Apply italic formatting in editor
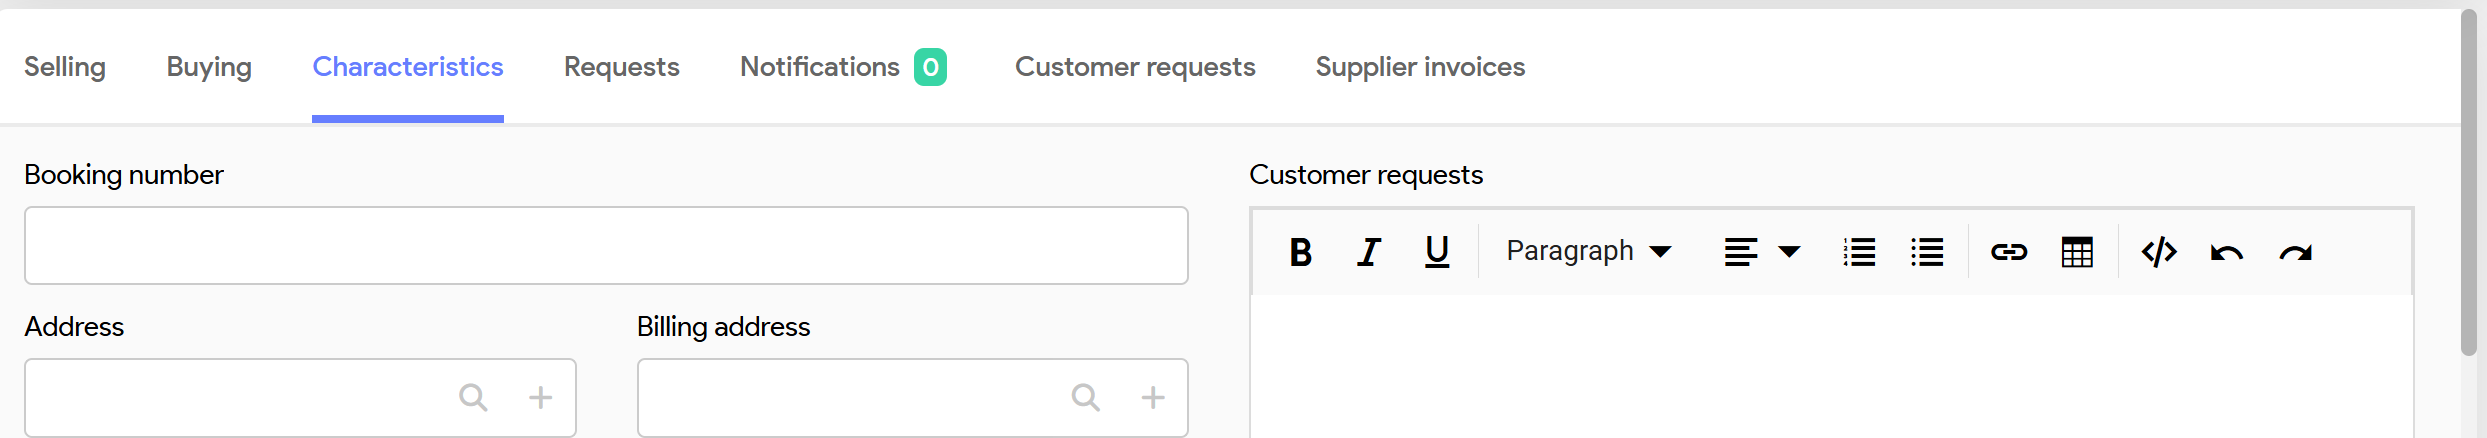This screenshot has width=2487, height=438. (x=1369, y=252)
